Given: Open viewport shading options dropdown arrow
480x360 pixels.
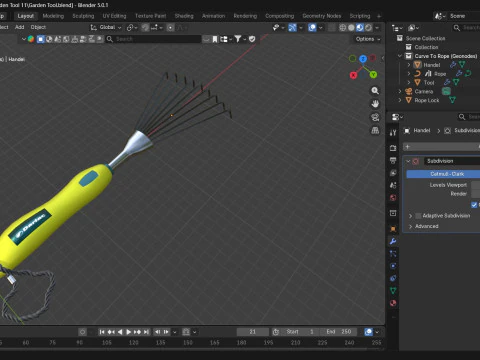Looking at the screenshot, I should tap(377, 28).
